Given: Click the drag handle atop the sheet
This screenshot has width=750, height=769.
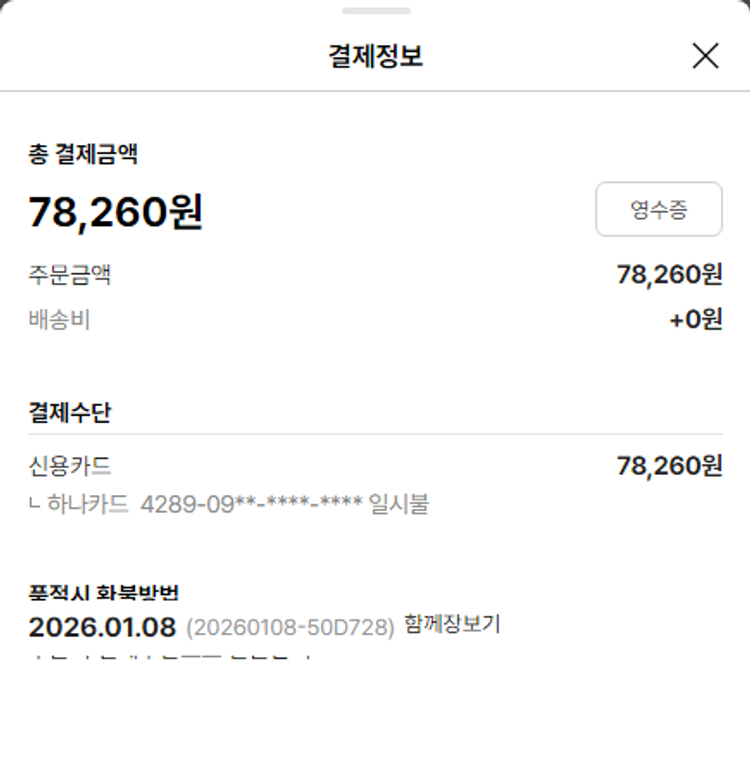Looking at the screenshot, I should 375,11.
